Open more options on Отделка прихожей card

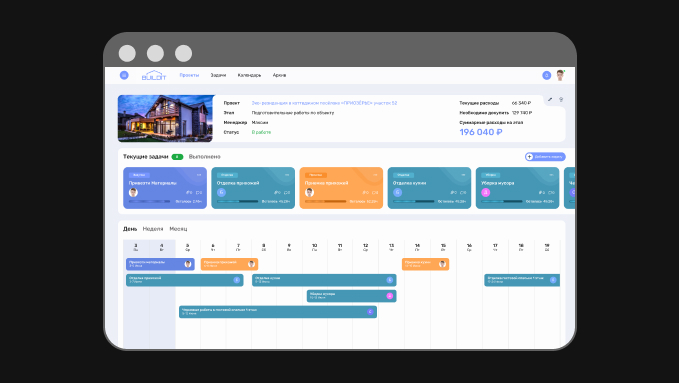[287, 175]
